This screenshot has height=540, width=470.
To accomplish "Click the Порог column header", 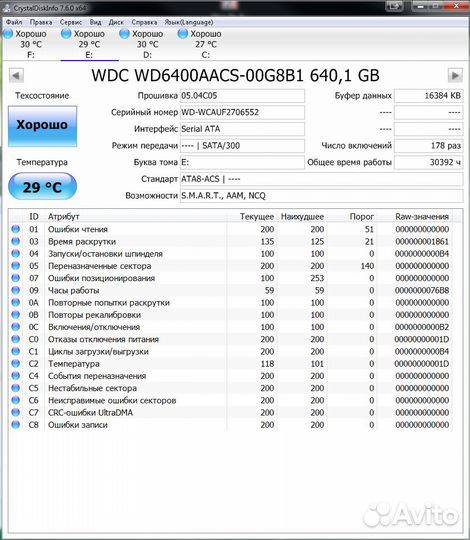I will point(362,217).
